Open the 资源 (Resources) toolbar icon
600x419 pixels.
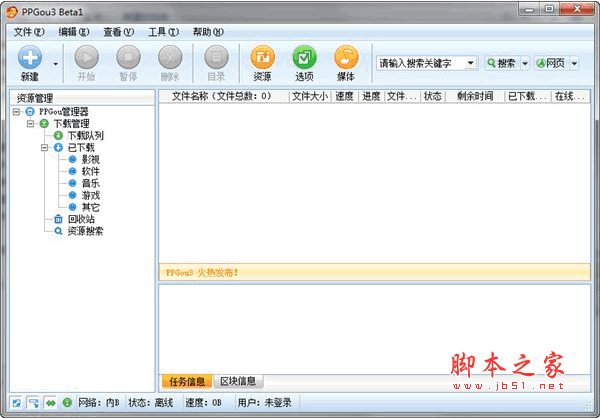262,57
